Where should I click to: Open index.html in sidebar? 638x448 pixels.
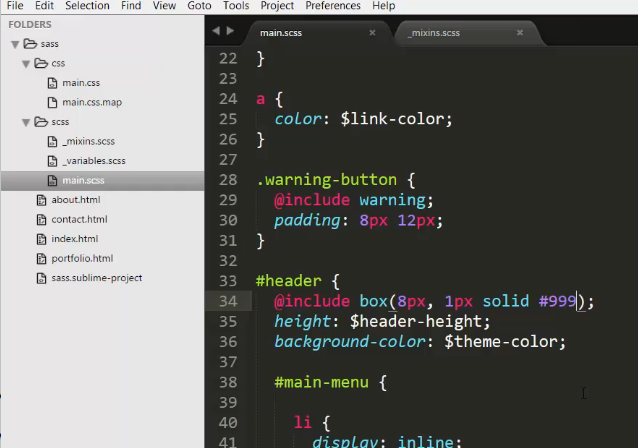click(74, 239)
